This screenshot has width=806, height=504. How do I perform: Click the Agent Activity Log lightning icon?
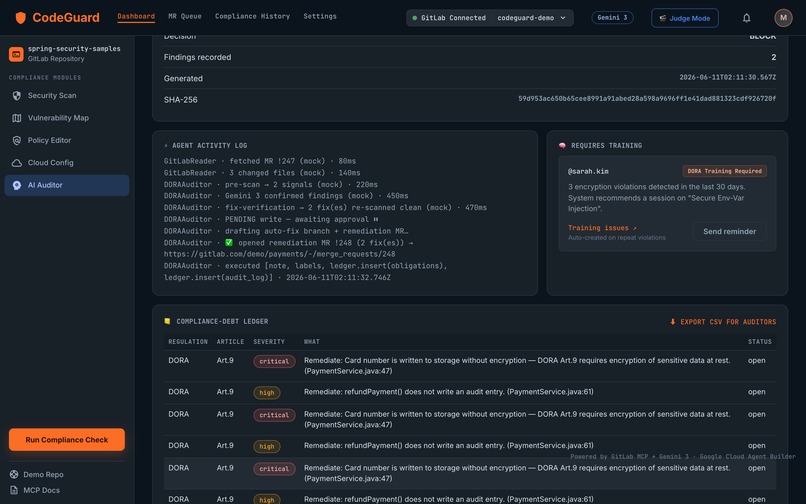coord(166,146)
